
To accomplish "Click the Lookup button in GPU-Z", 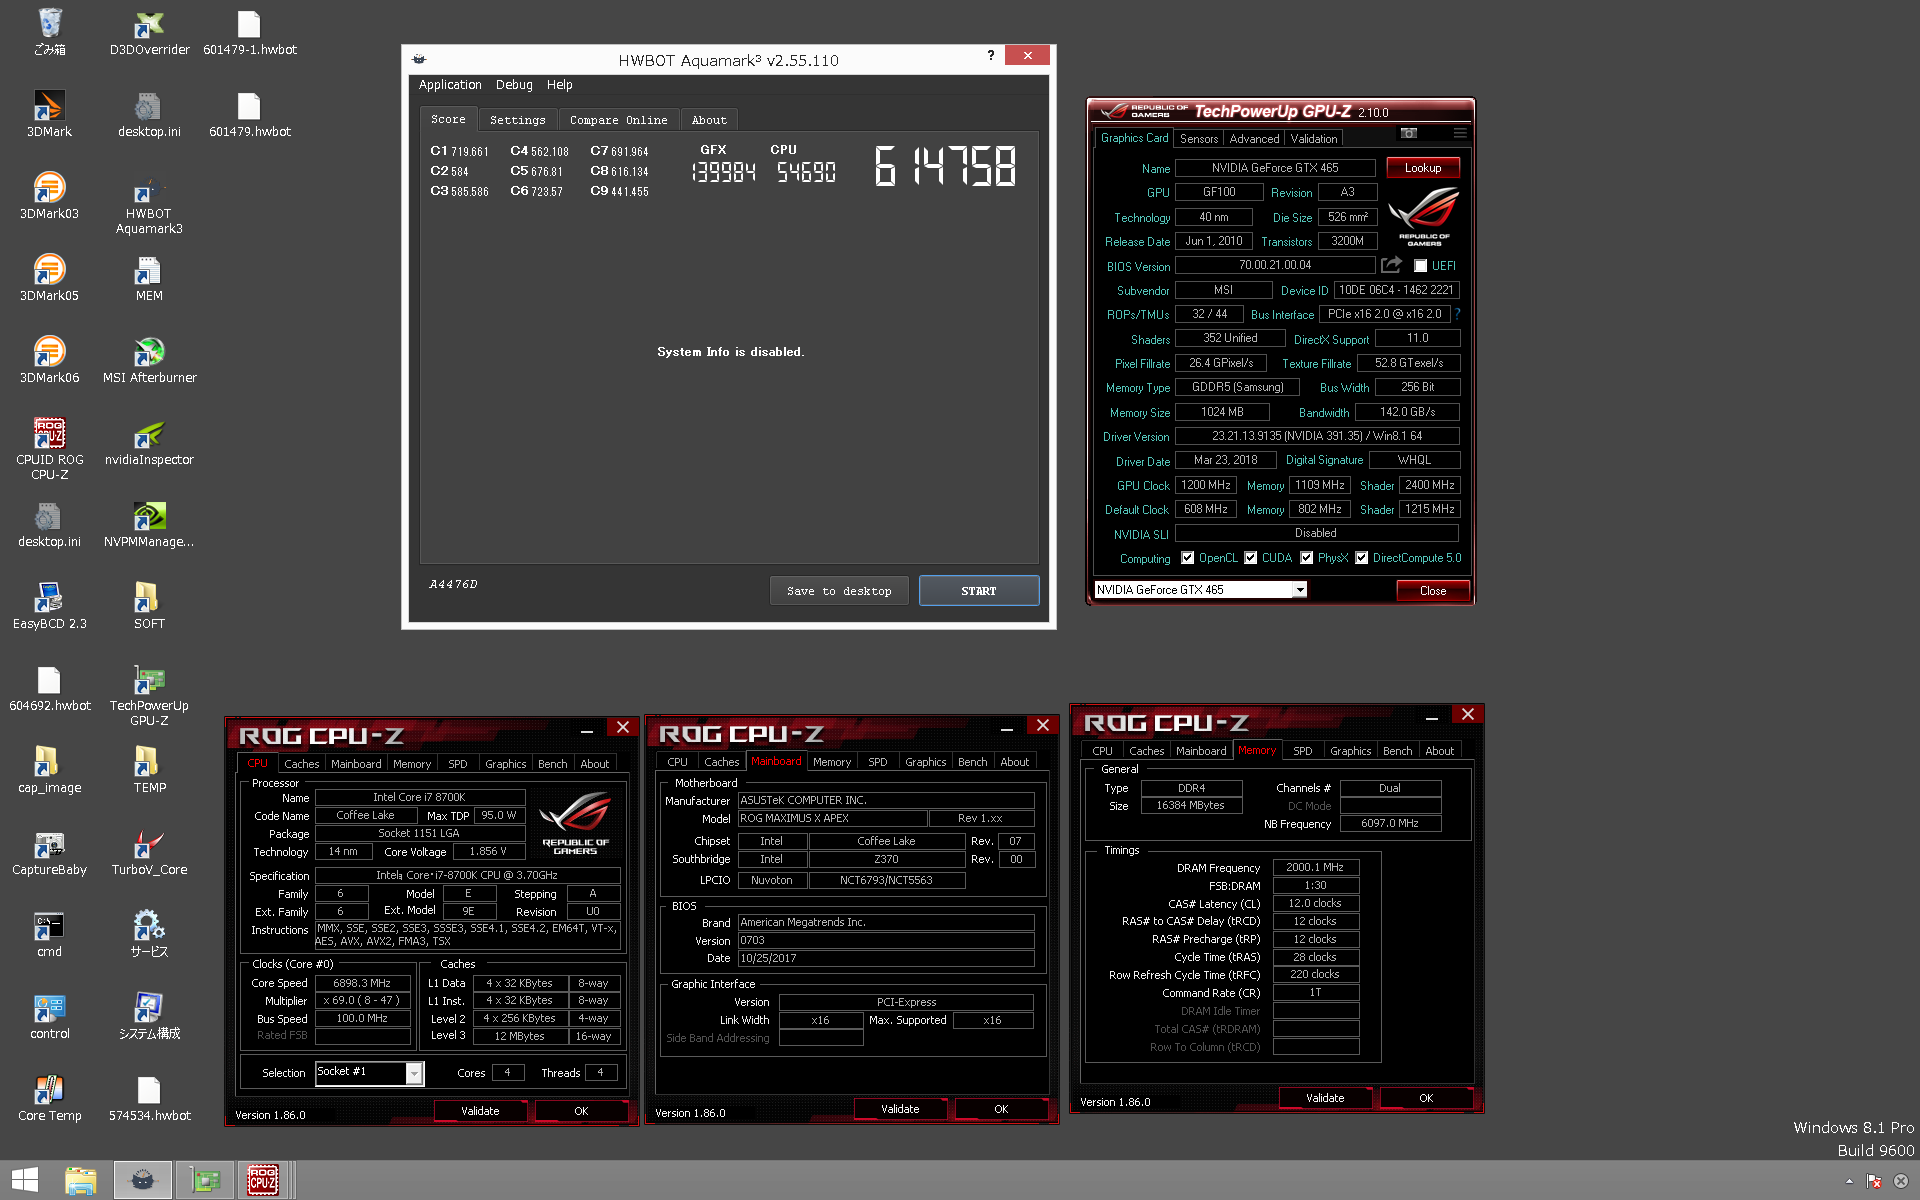I will pyautogui.click(x=1423, y=168).
